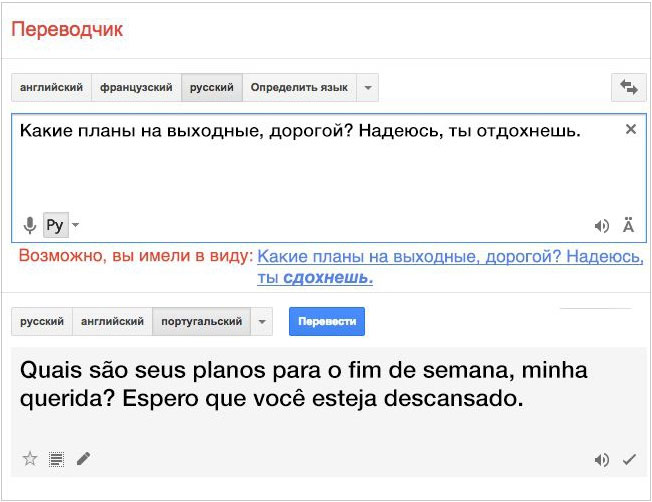Open target language list dropdown arrow

point(262,321)
